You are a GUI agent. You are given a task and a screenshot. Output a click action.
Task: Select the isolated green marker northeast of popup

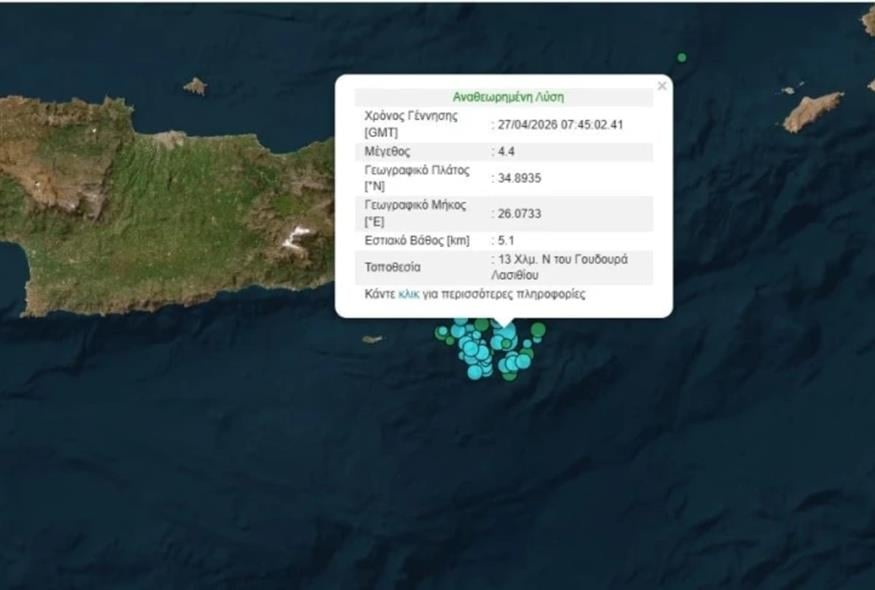coord(682,58)
